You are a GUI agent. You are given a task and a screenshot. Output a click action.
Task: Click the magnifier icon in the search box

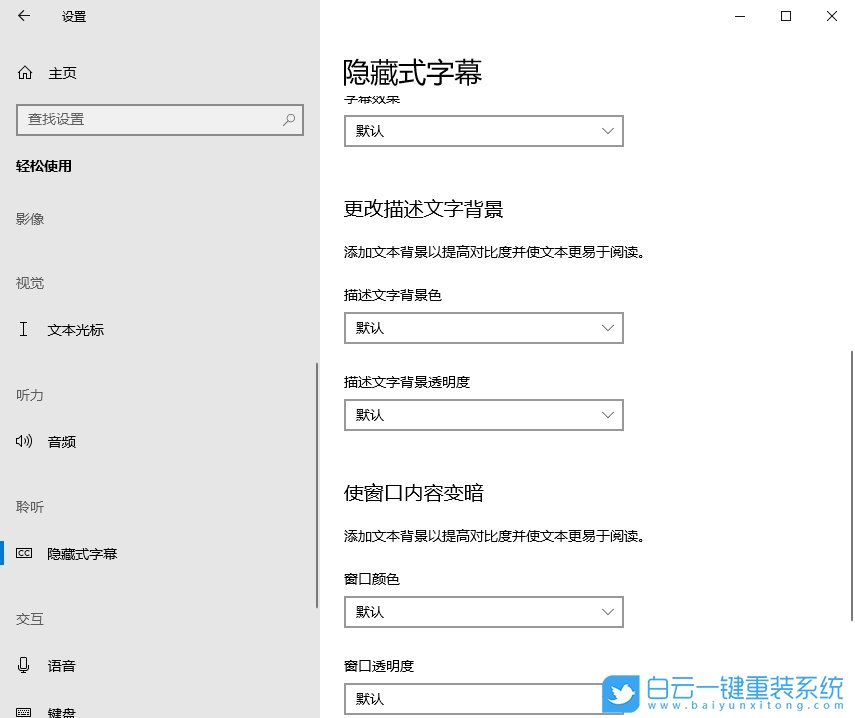pyautogui.click(x=289, y=120)
